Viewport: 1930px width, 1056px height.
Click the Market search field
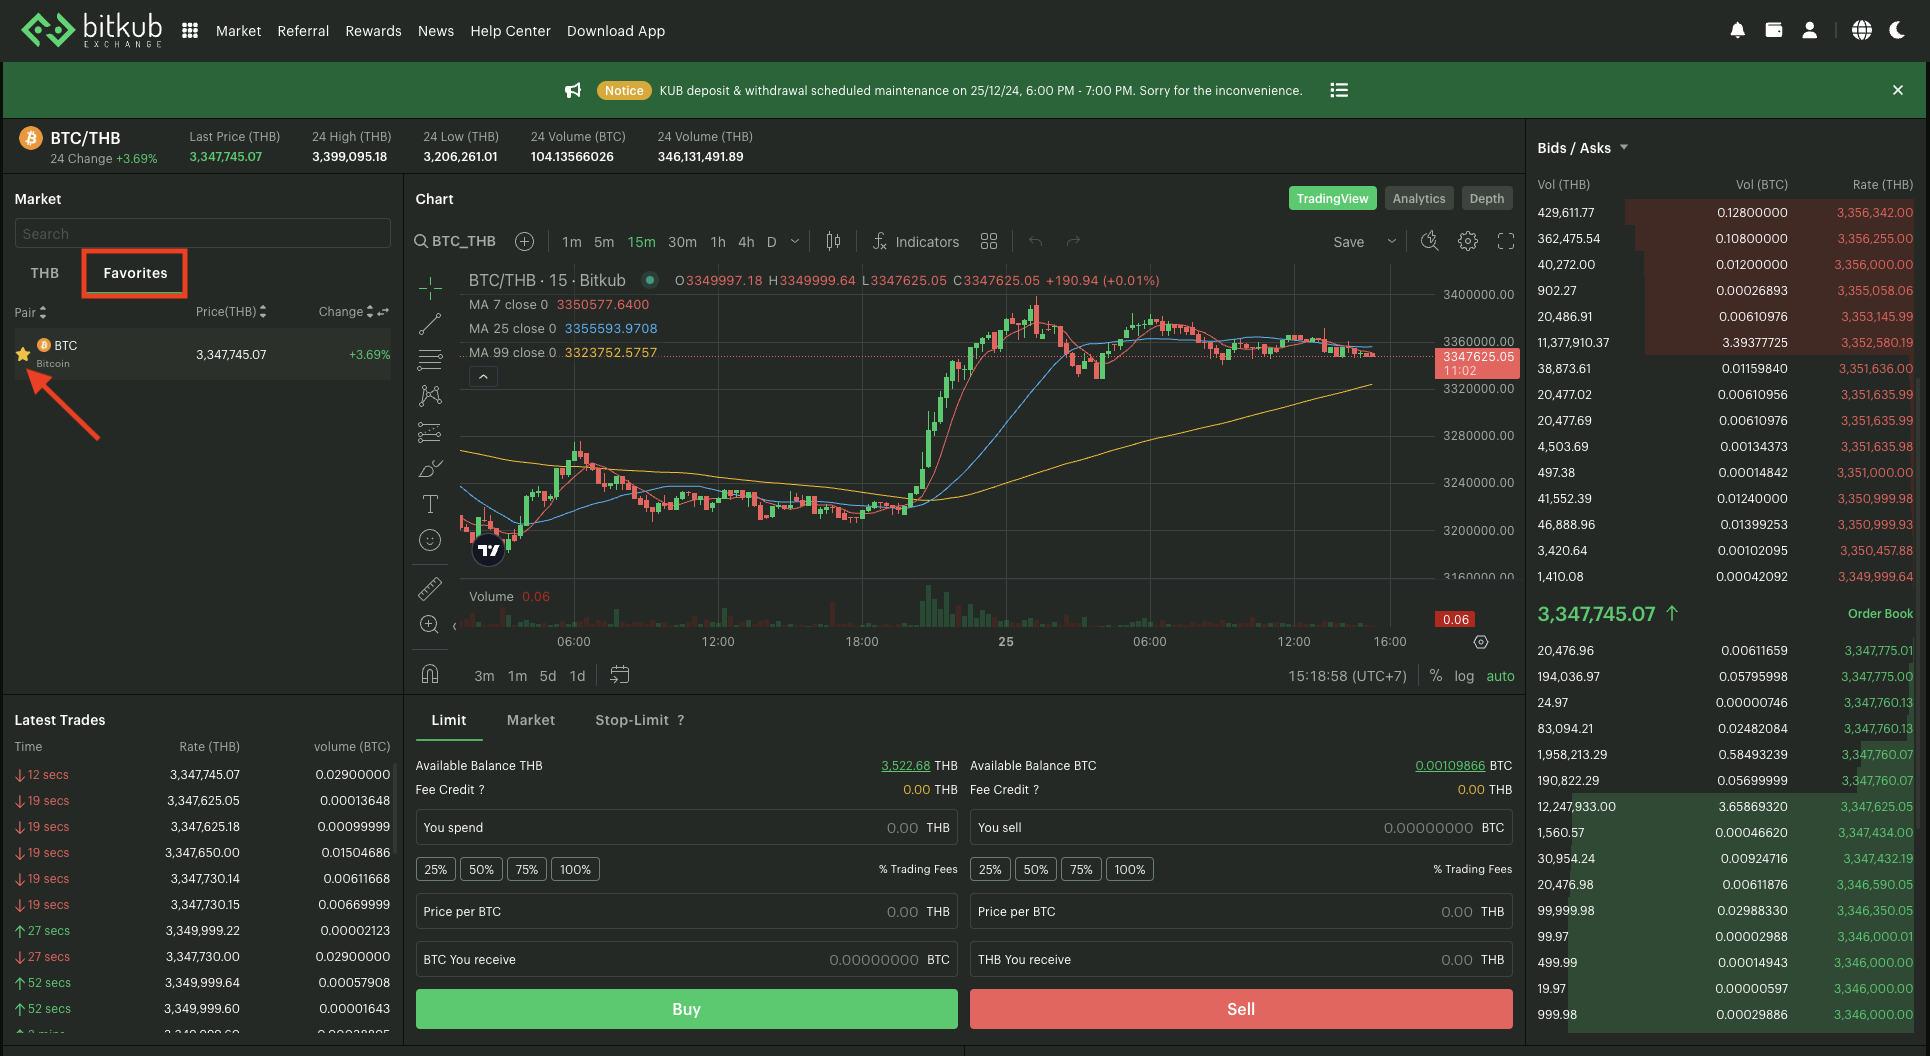tap(202, 233)
